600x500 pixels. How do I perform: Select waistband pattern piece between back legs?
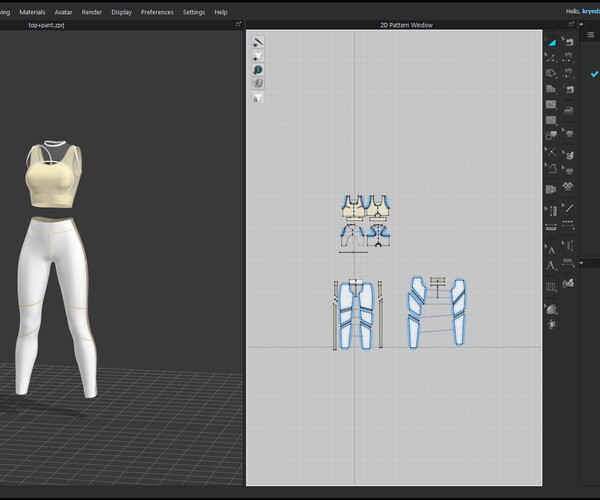pyautogui.click(x=437, y=282)
